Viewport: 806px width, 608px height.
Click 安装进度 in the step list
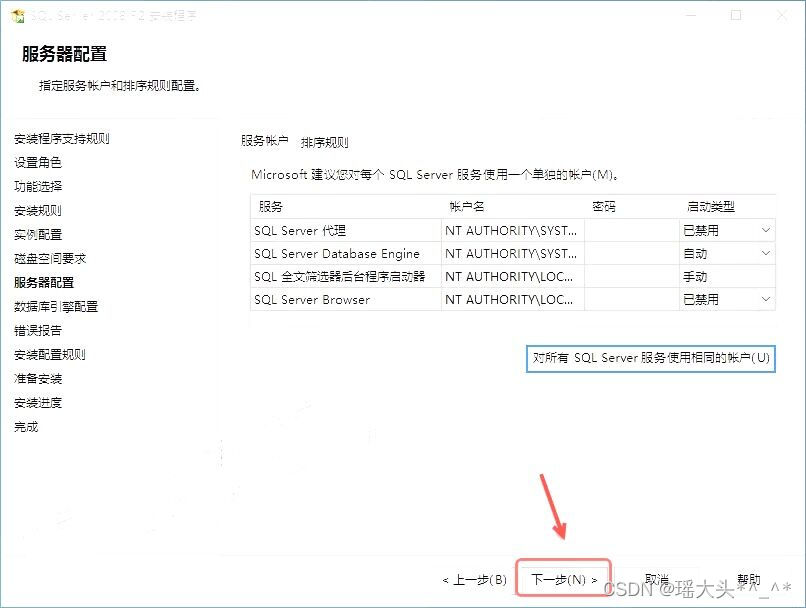38,402
